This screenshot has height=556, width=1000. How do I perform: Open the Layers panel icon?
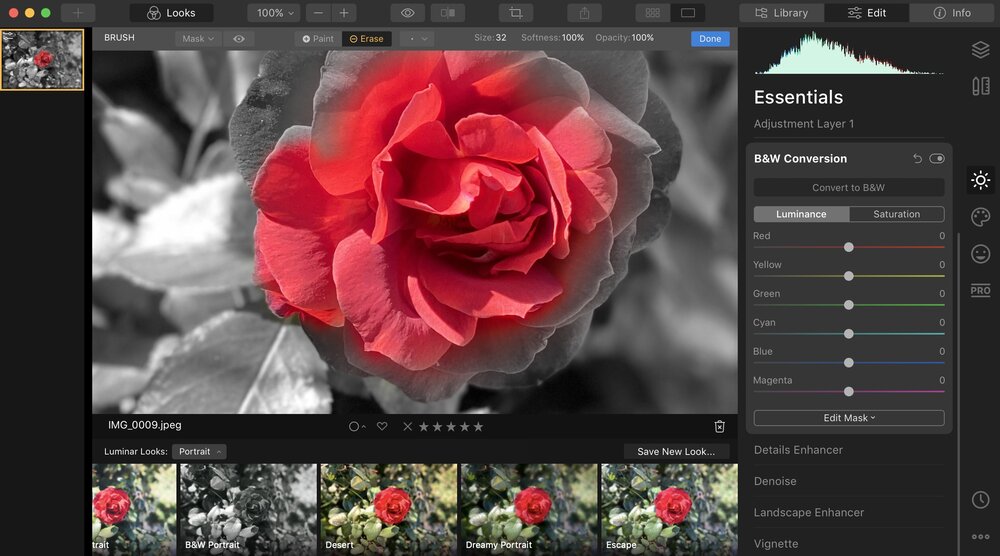point(980,50)
